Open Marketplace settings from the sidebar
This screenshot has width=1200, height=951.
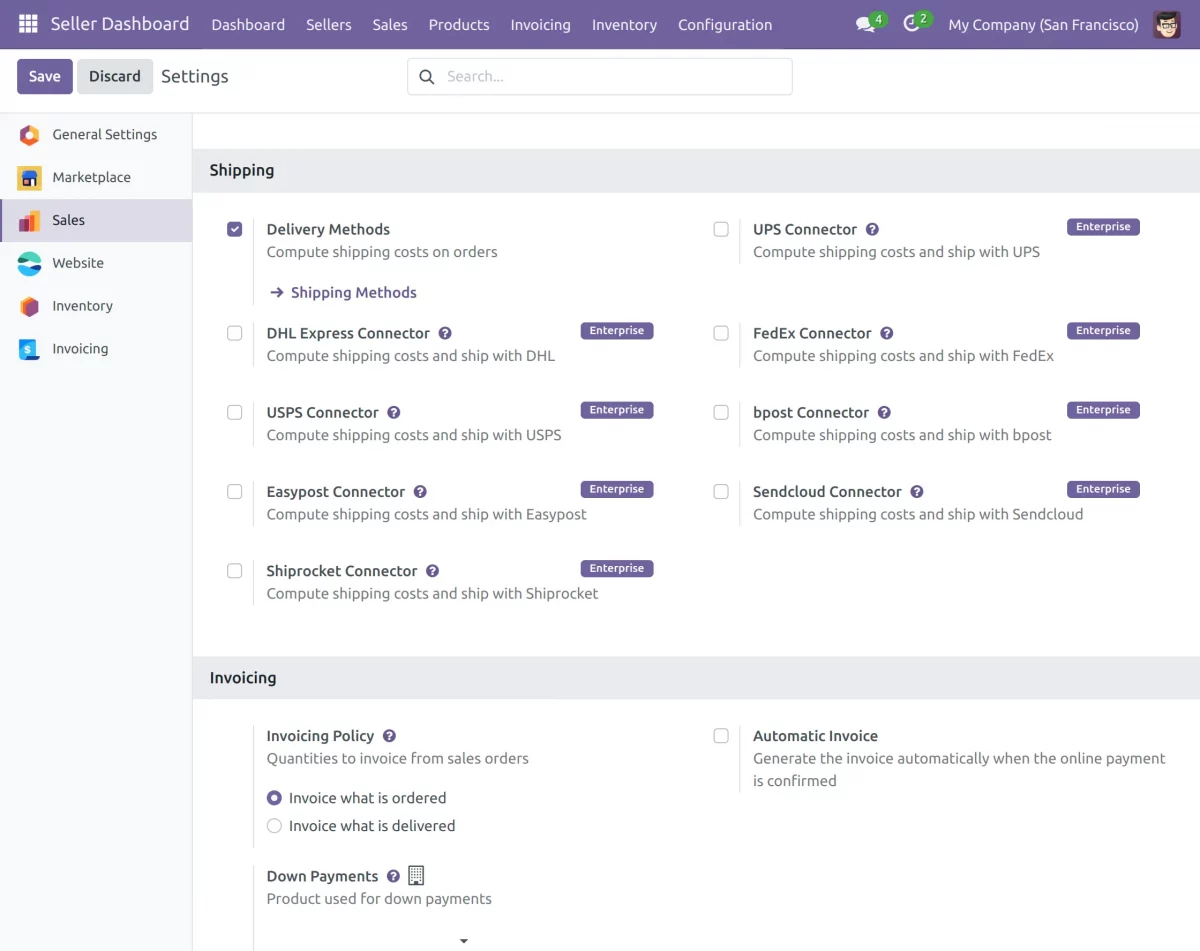click(91, 177)
